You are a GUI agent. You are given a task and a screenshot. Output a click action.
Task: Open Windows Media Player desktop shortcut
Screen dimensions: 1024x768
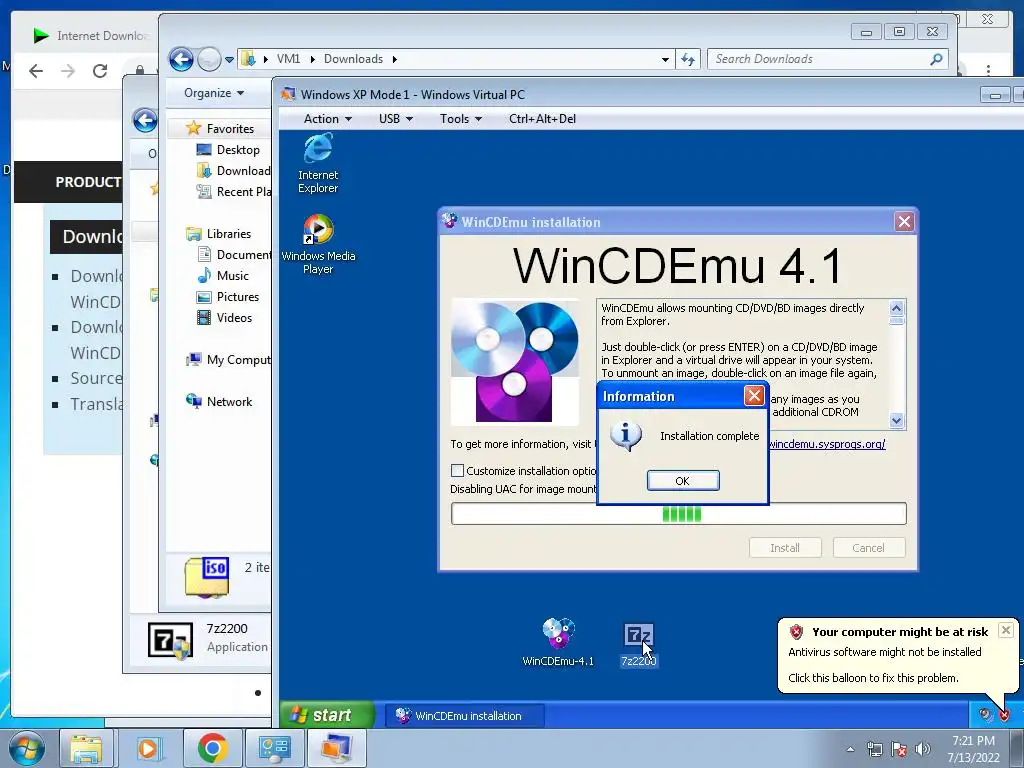pos(318,244)
